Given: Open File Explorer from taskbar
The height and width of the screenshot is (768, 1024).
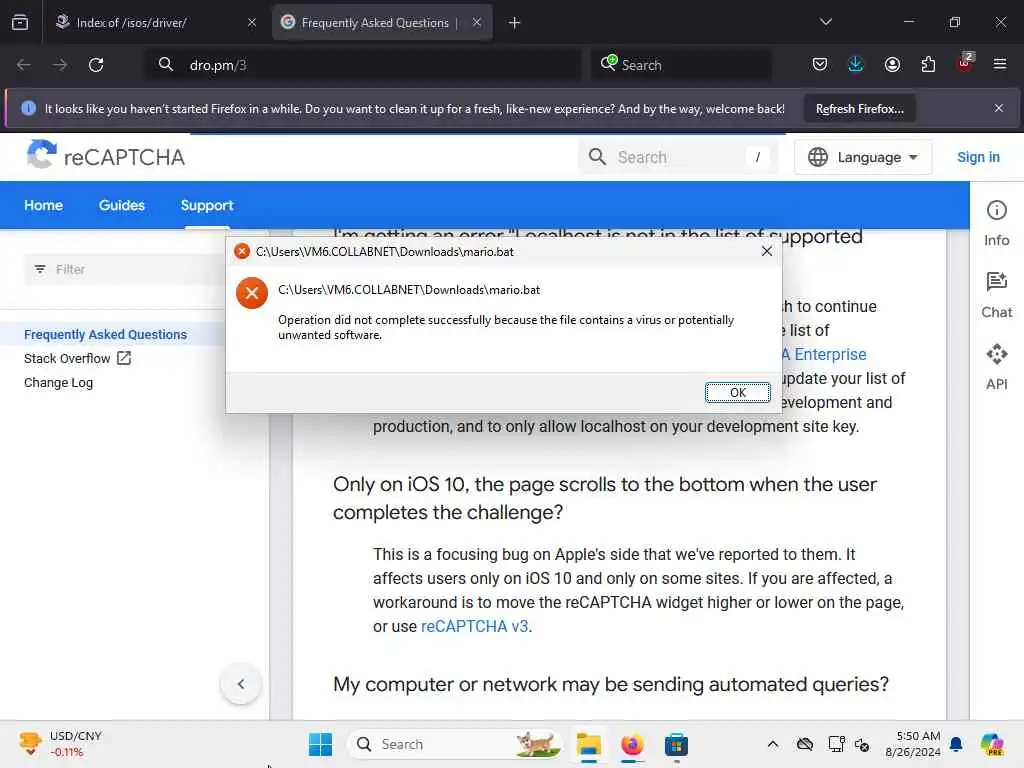Looking at the screenshot, I should click(588, 744).
